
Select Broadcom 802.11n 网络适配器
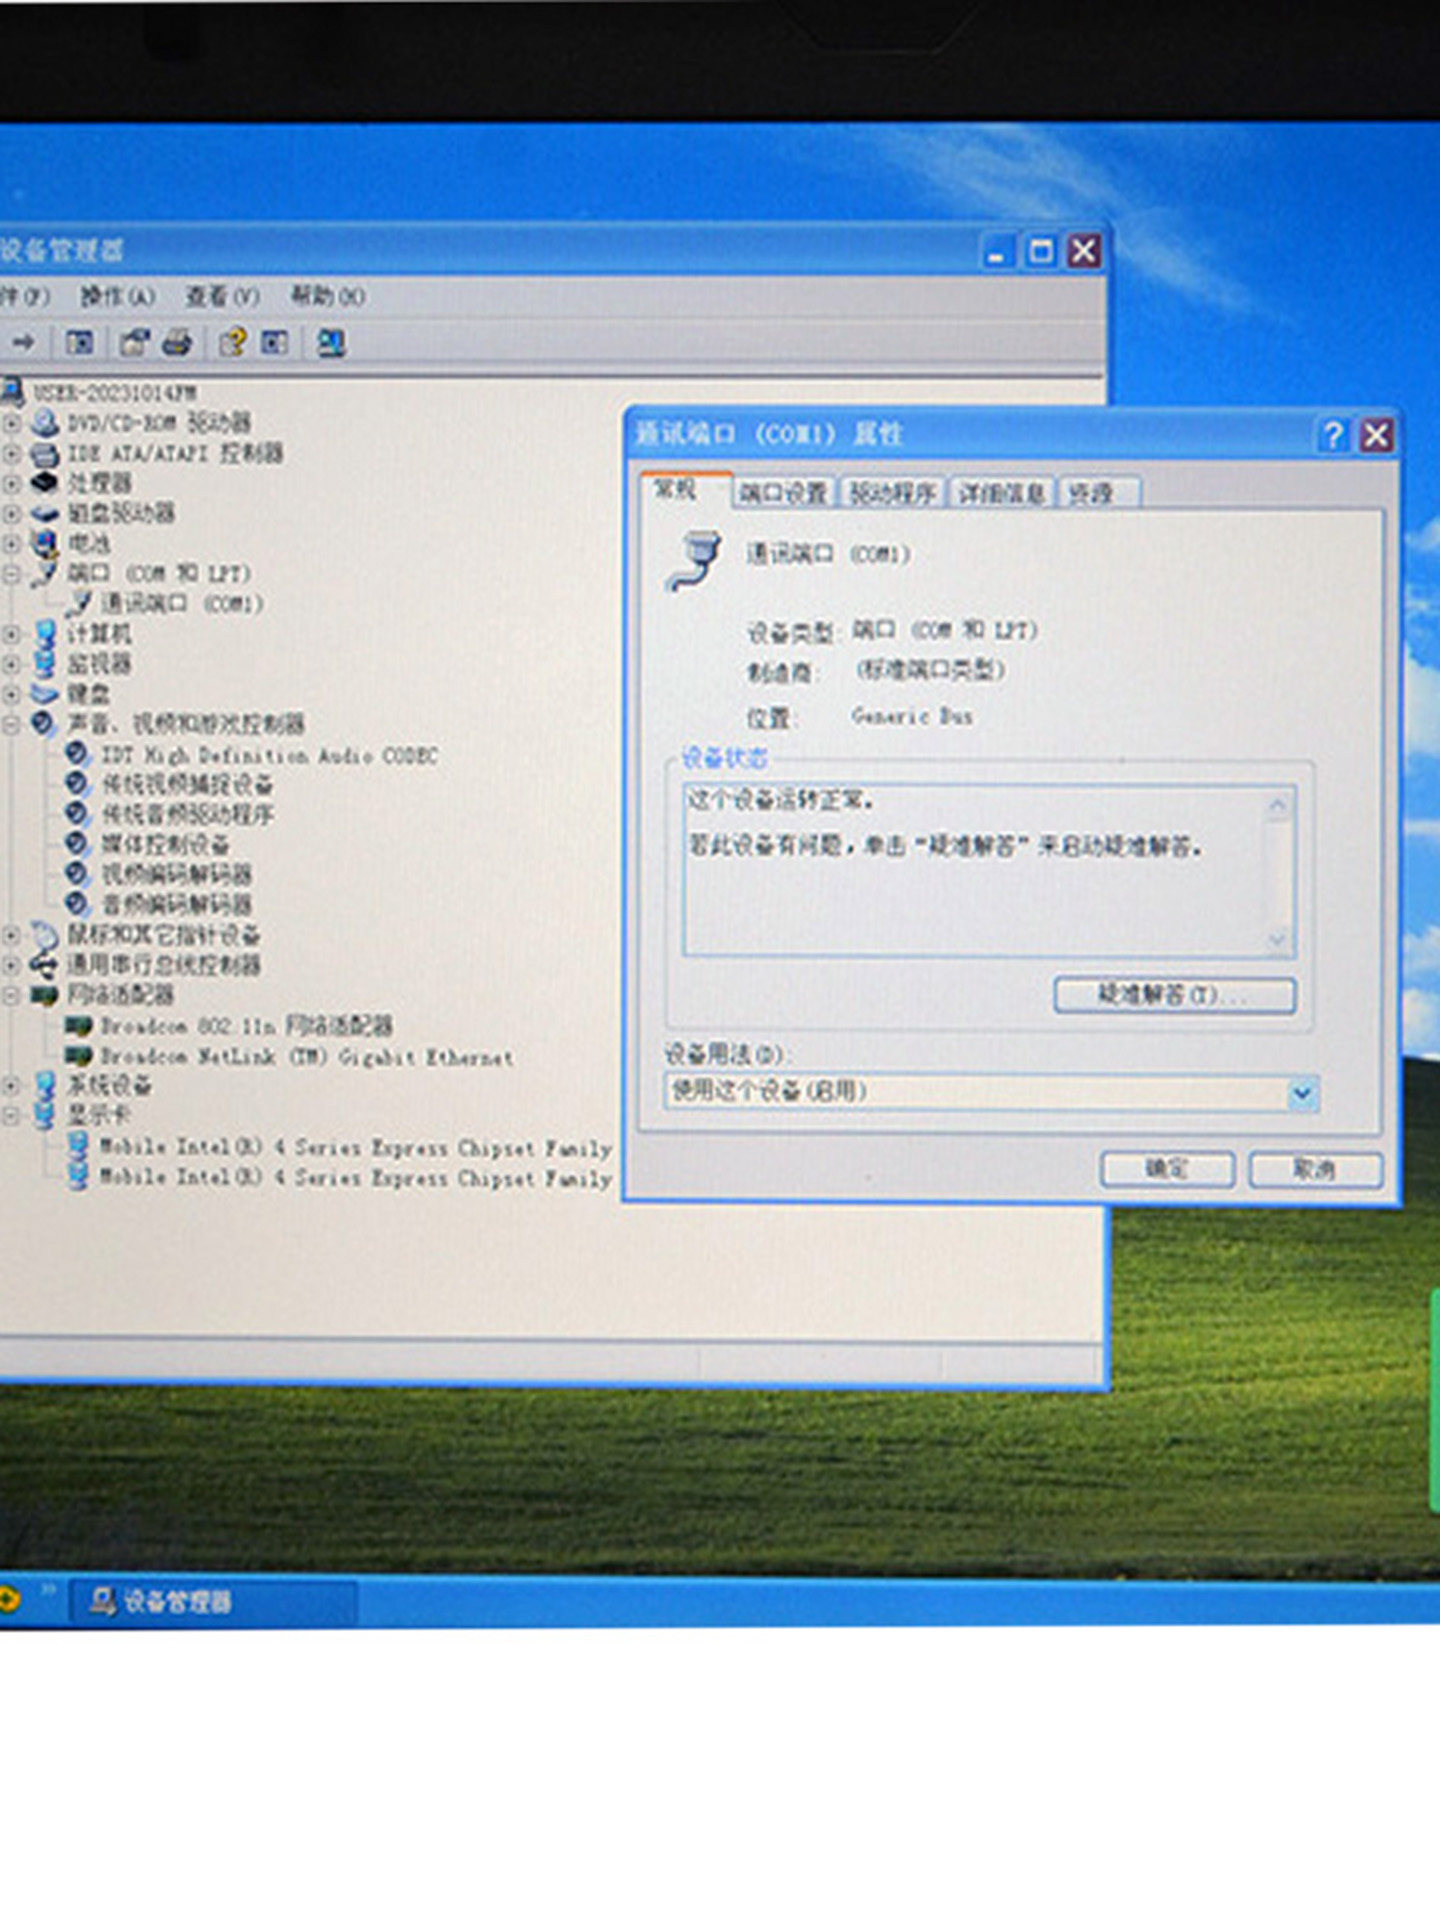tap(246, 1026)
